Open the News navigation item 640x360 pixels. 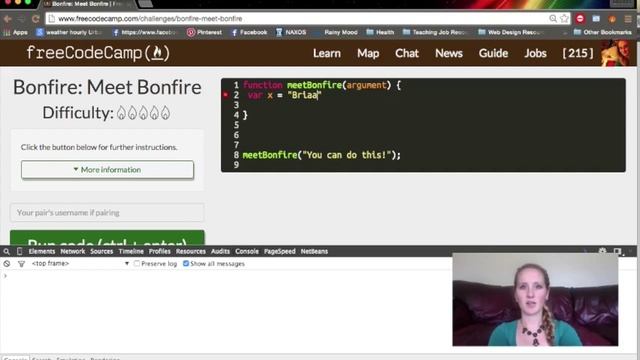[x=449, y=53]
